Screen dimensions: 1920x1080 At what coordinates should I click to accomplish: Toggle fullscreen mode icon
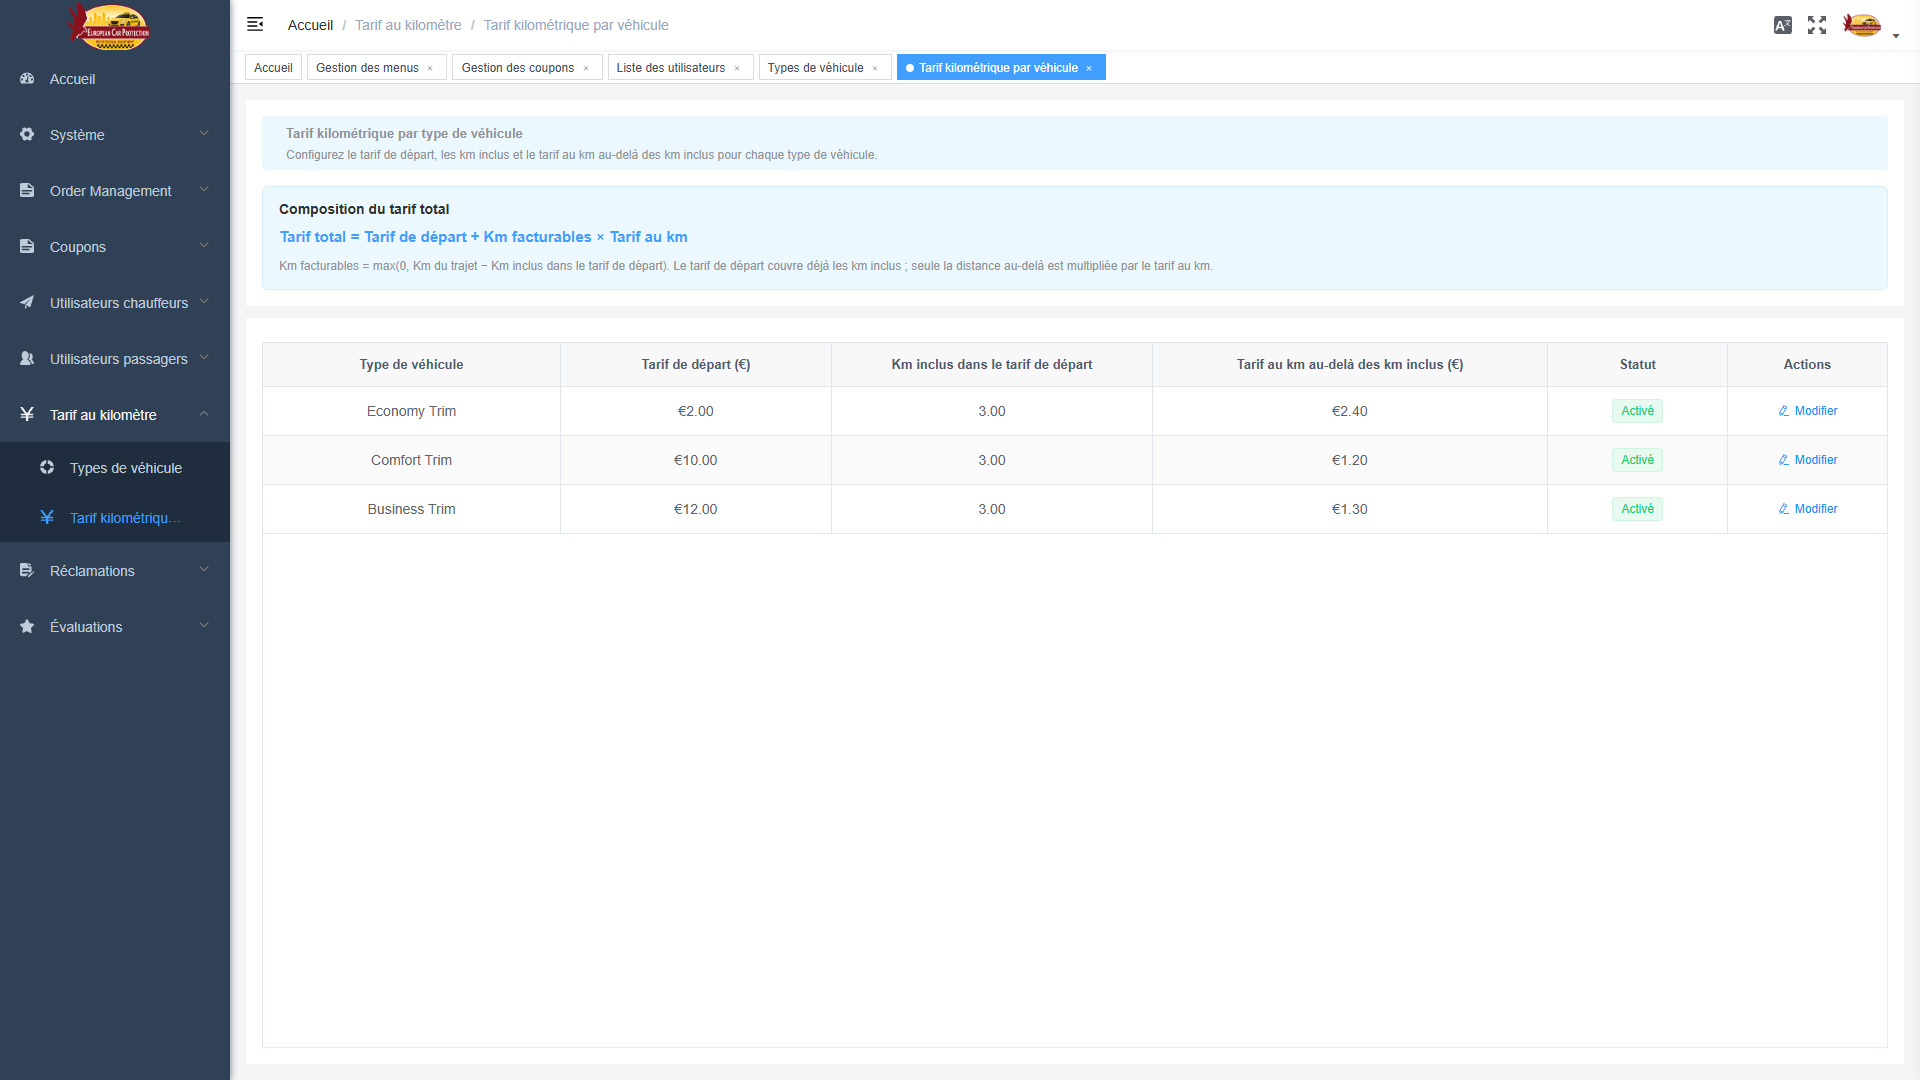[1817, 25]
